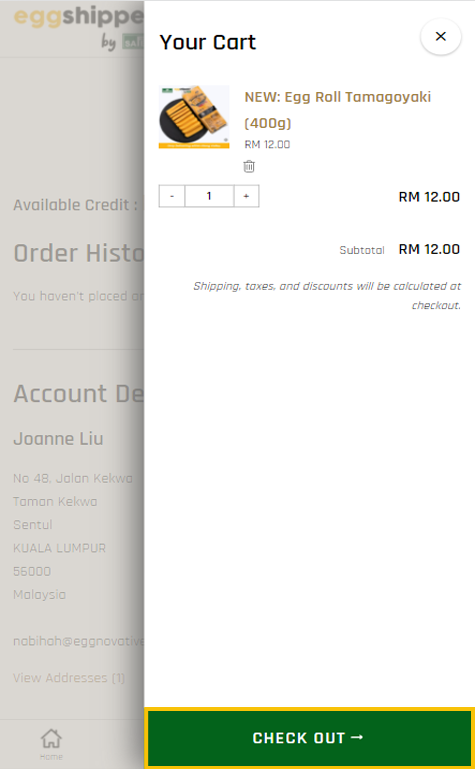Click the RM 12.00 unit price under product

267,145
